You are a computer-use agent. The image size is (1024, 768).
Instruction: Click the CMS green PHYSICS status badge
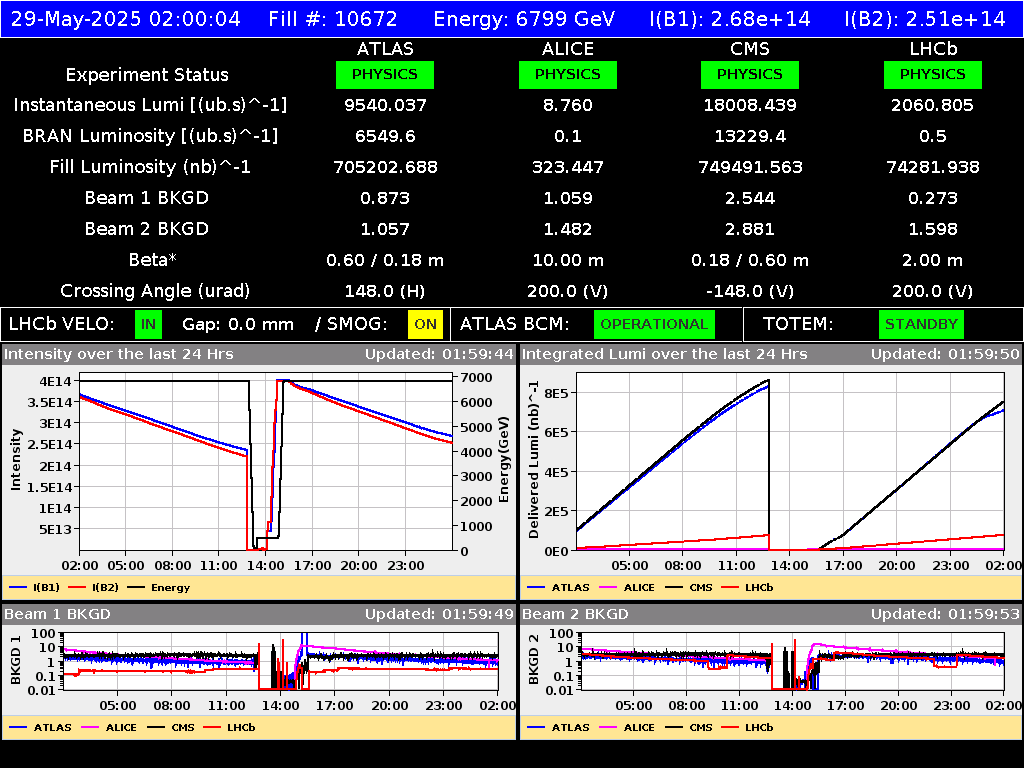pos(750,74)
